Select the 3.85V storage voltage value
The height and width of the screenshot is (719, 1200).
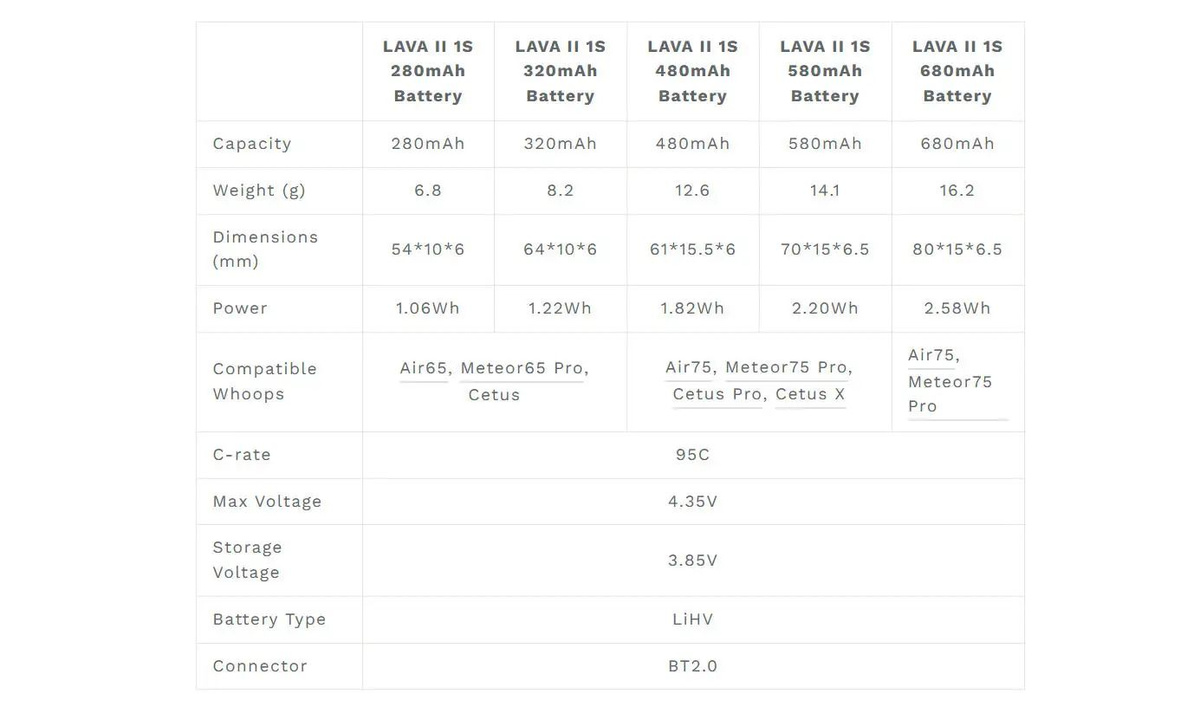pos(692,560)
